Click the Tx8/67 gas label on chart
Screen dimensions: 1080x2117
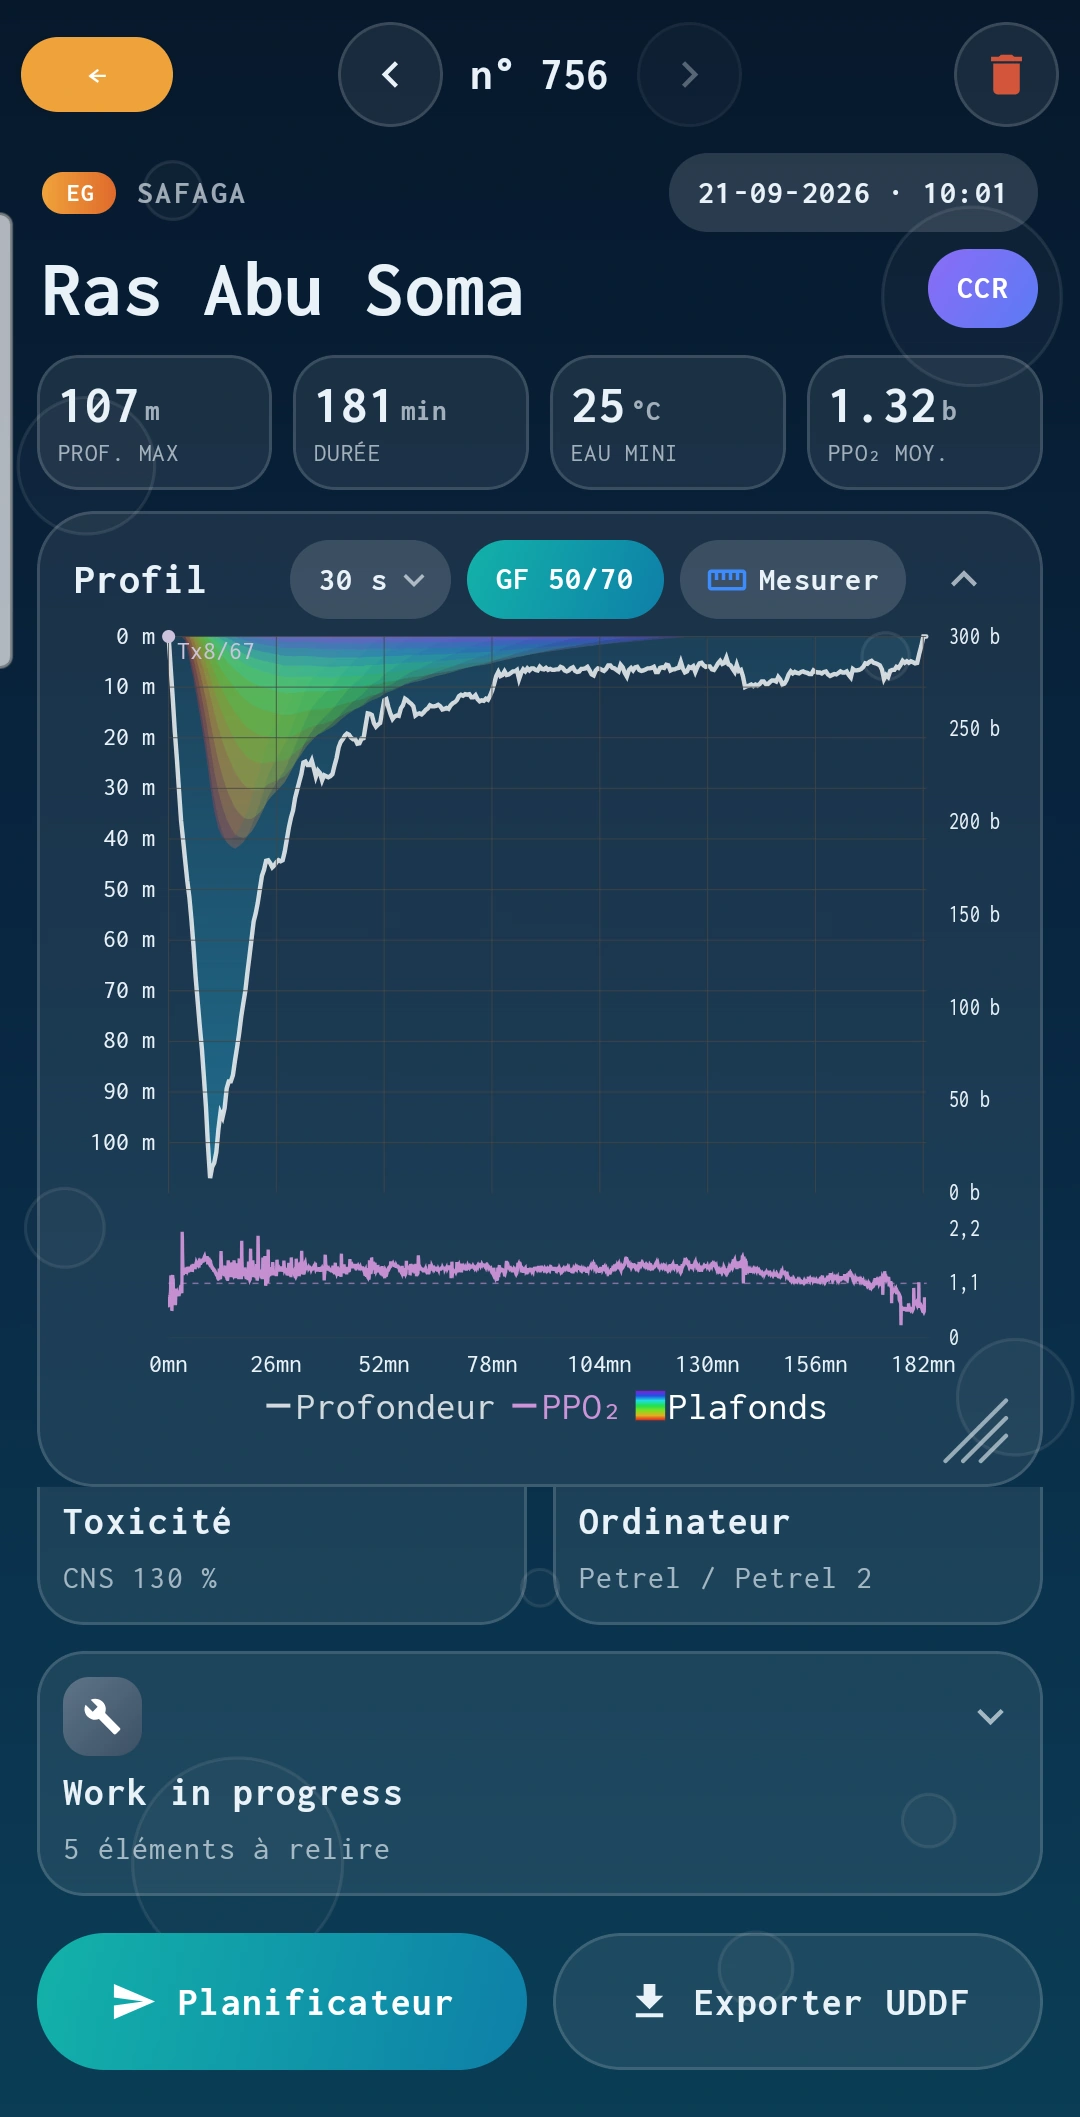click(216, 651)
